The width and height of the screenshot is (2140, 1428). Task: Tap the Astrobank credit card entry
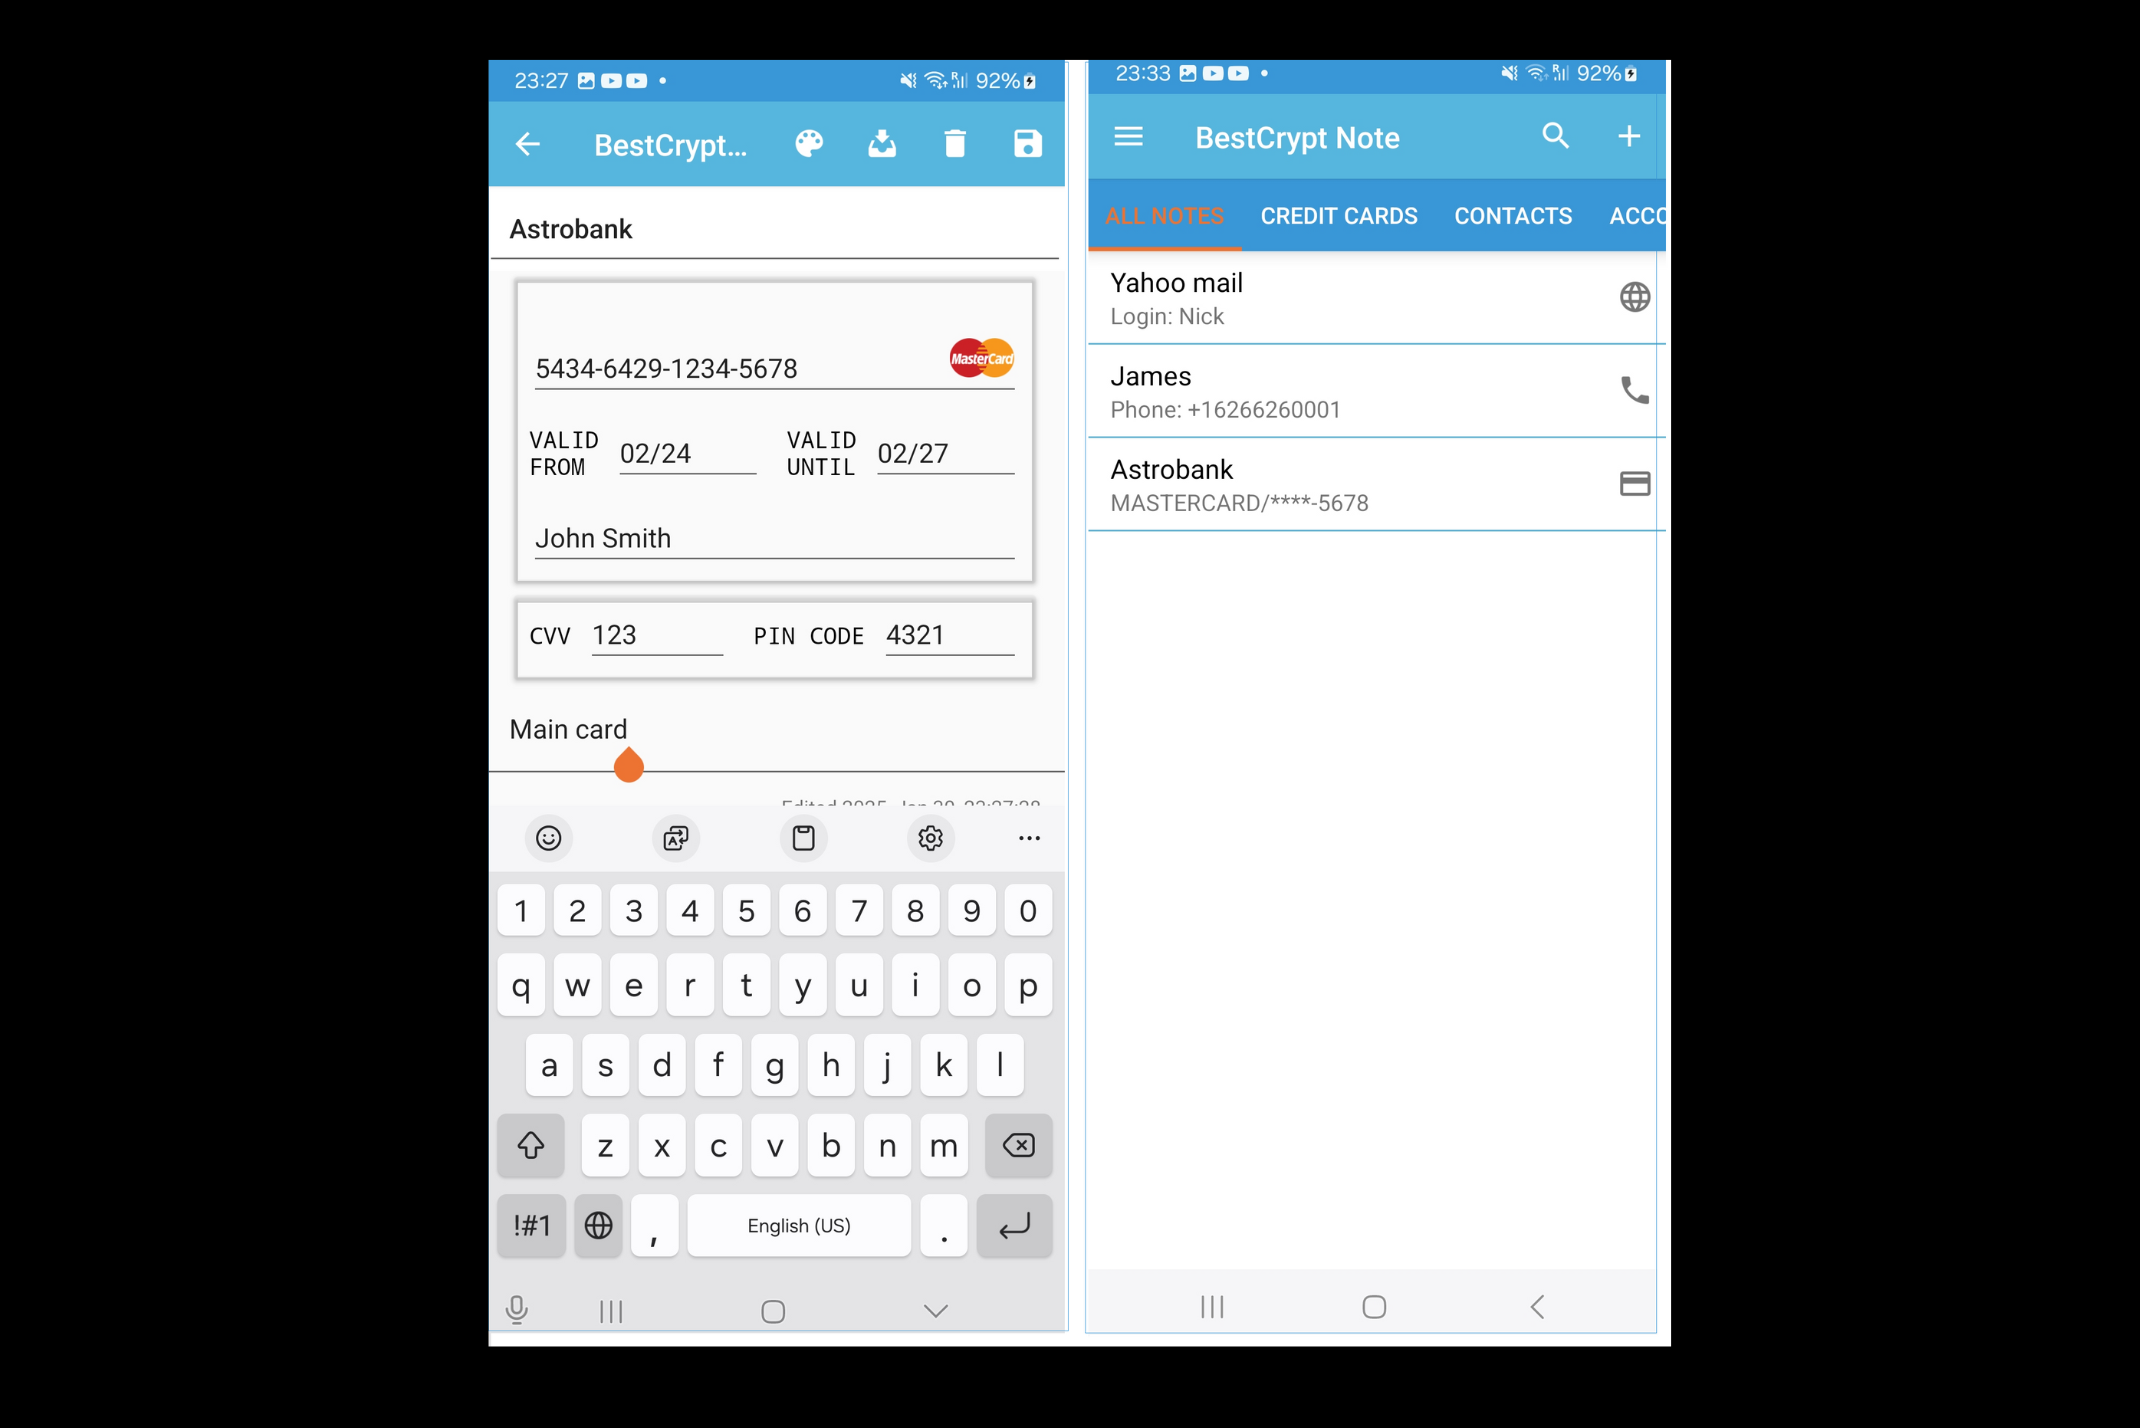point(1377,483)
